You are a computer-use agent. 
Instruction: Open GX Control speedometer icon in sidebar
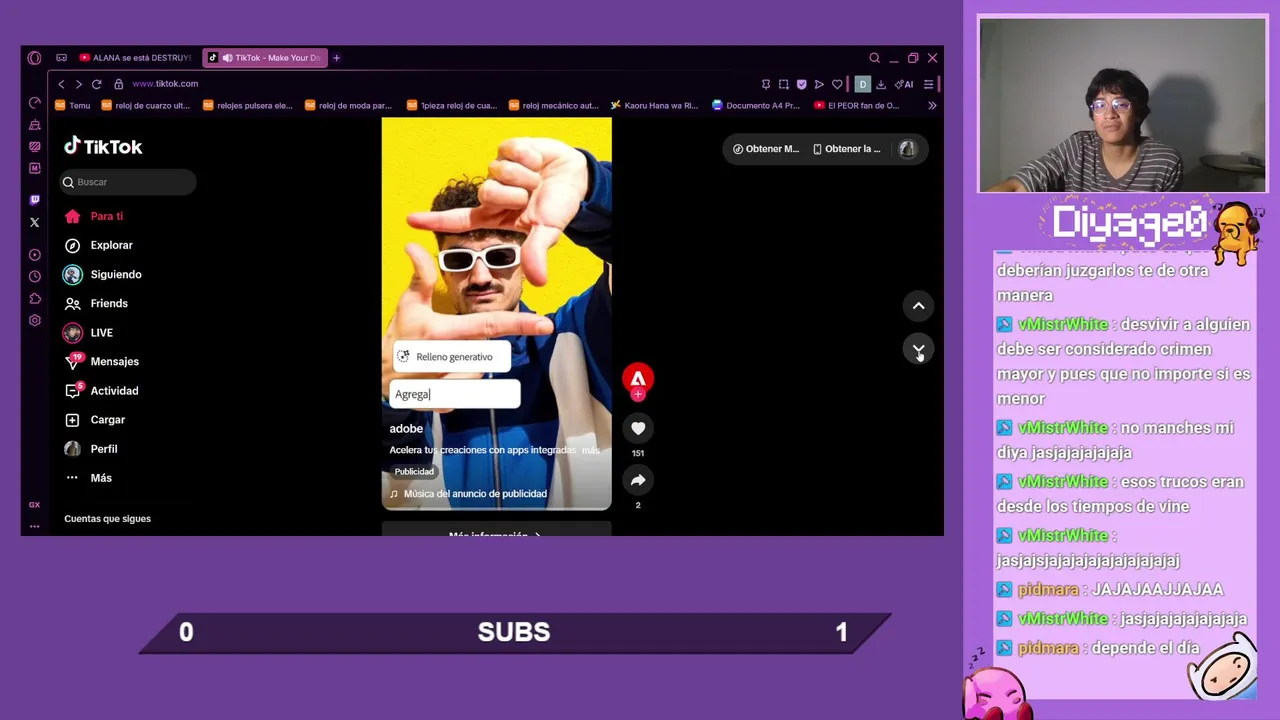(35, 103)
